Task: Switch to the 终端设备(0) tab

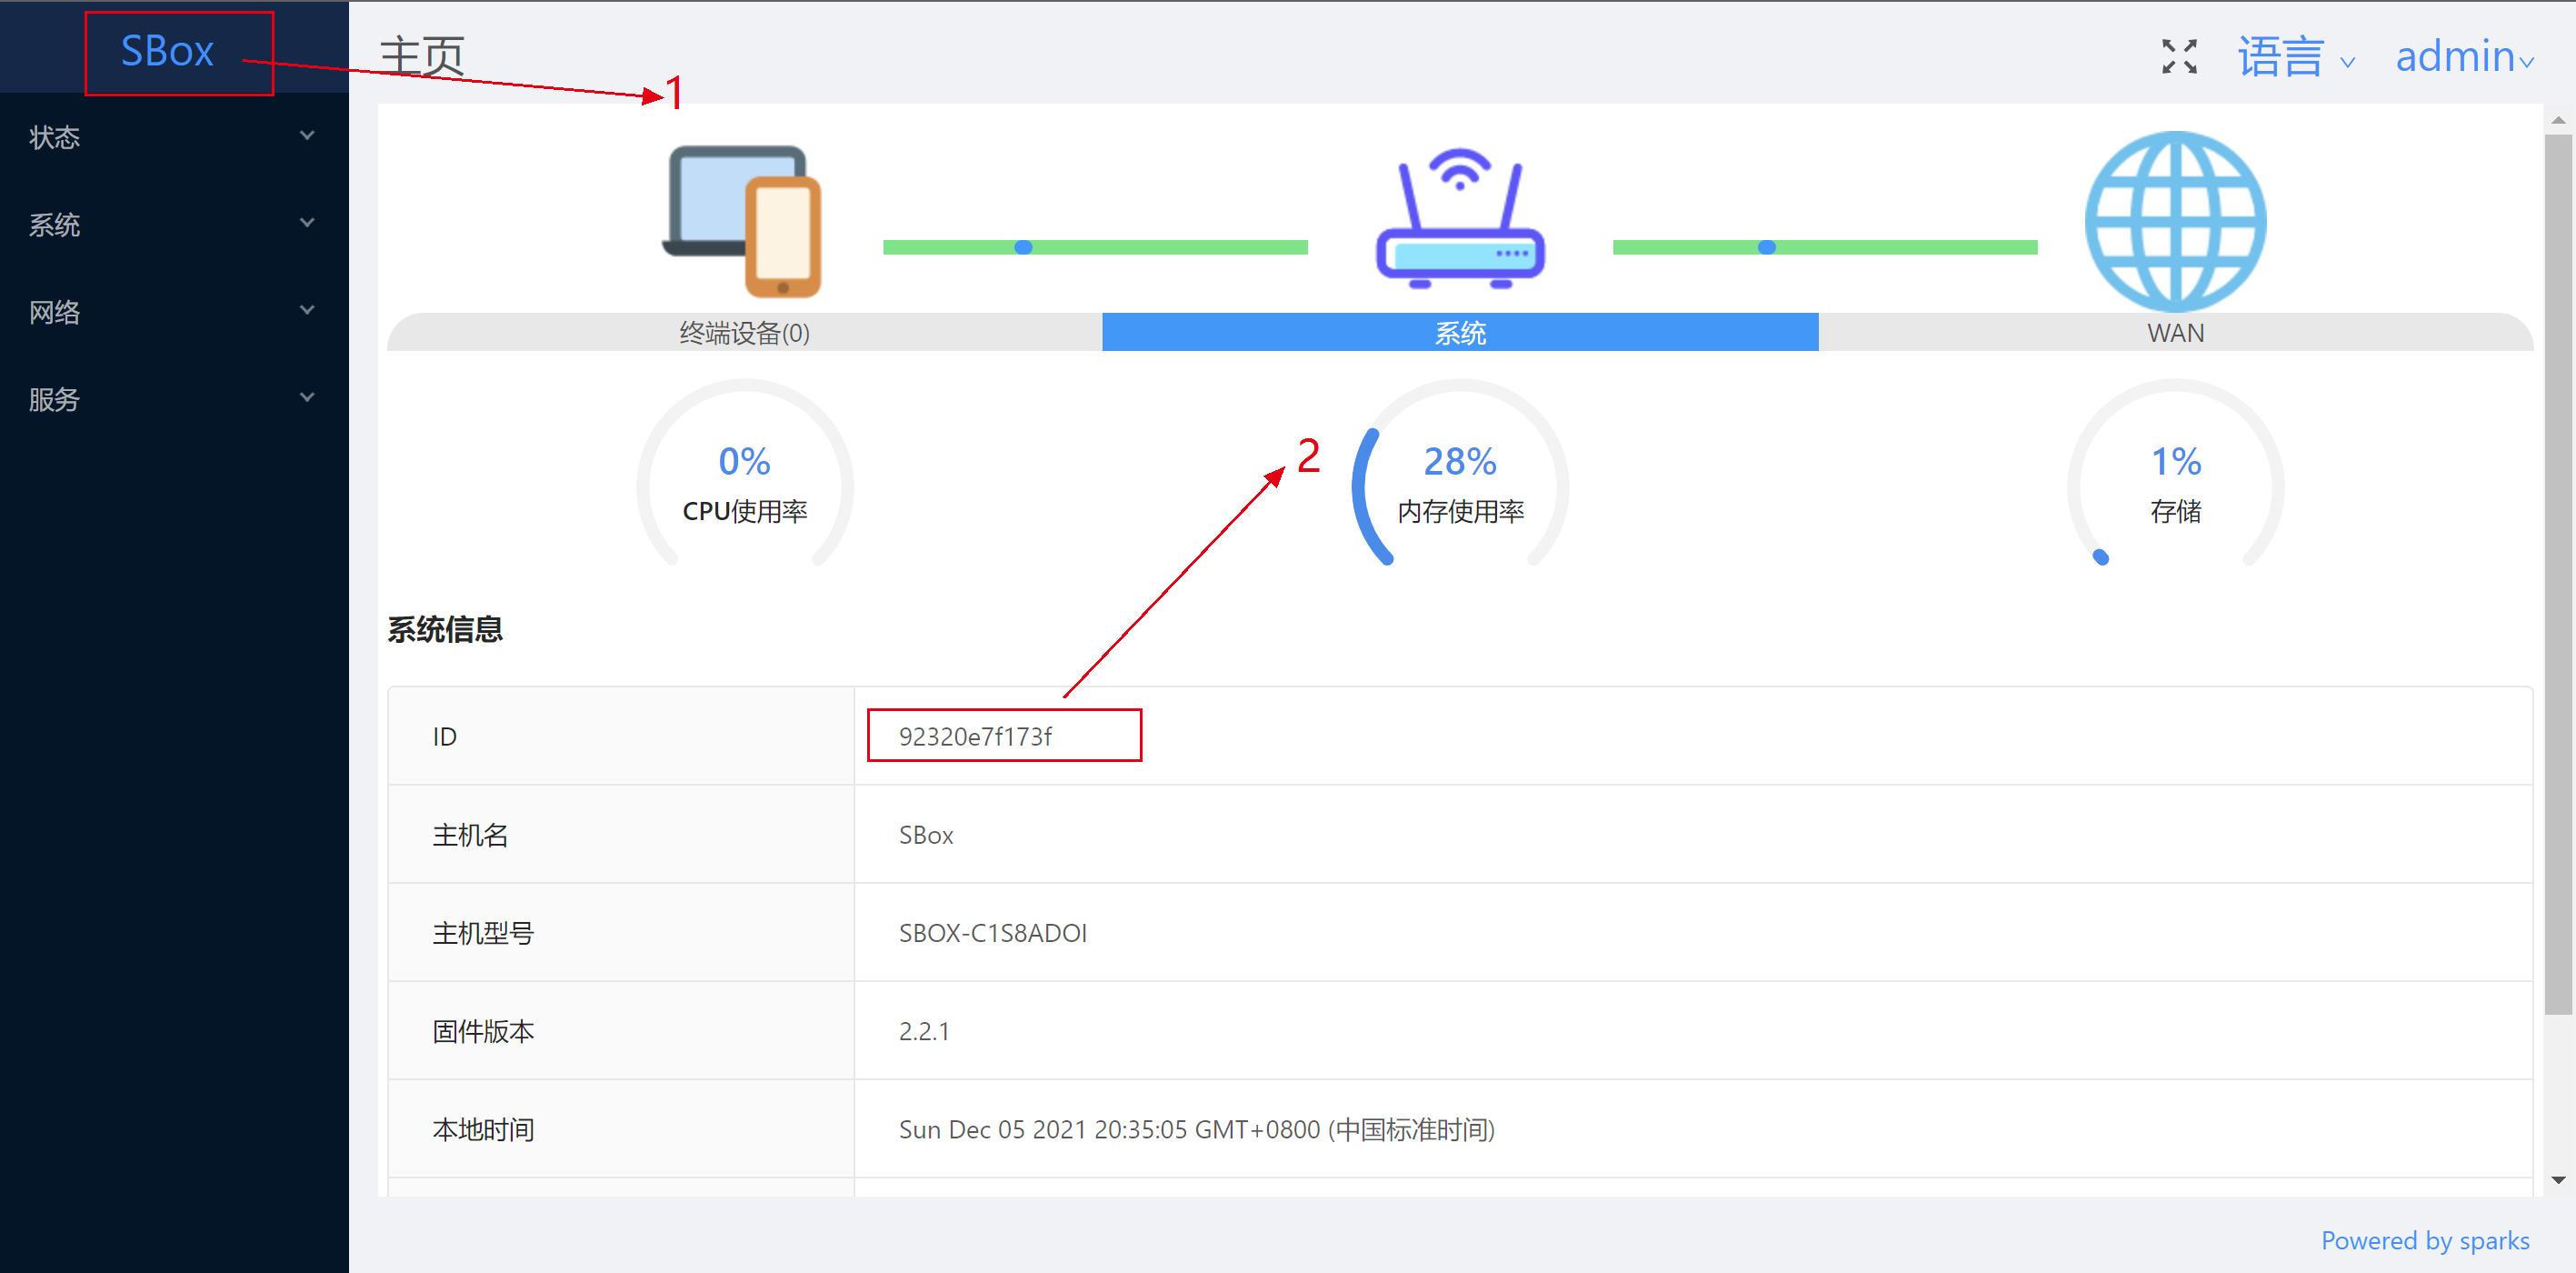Action: (x=744, y=333)
